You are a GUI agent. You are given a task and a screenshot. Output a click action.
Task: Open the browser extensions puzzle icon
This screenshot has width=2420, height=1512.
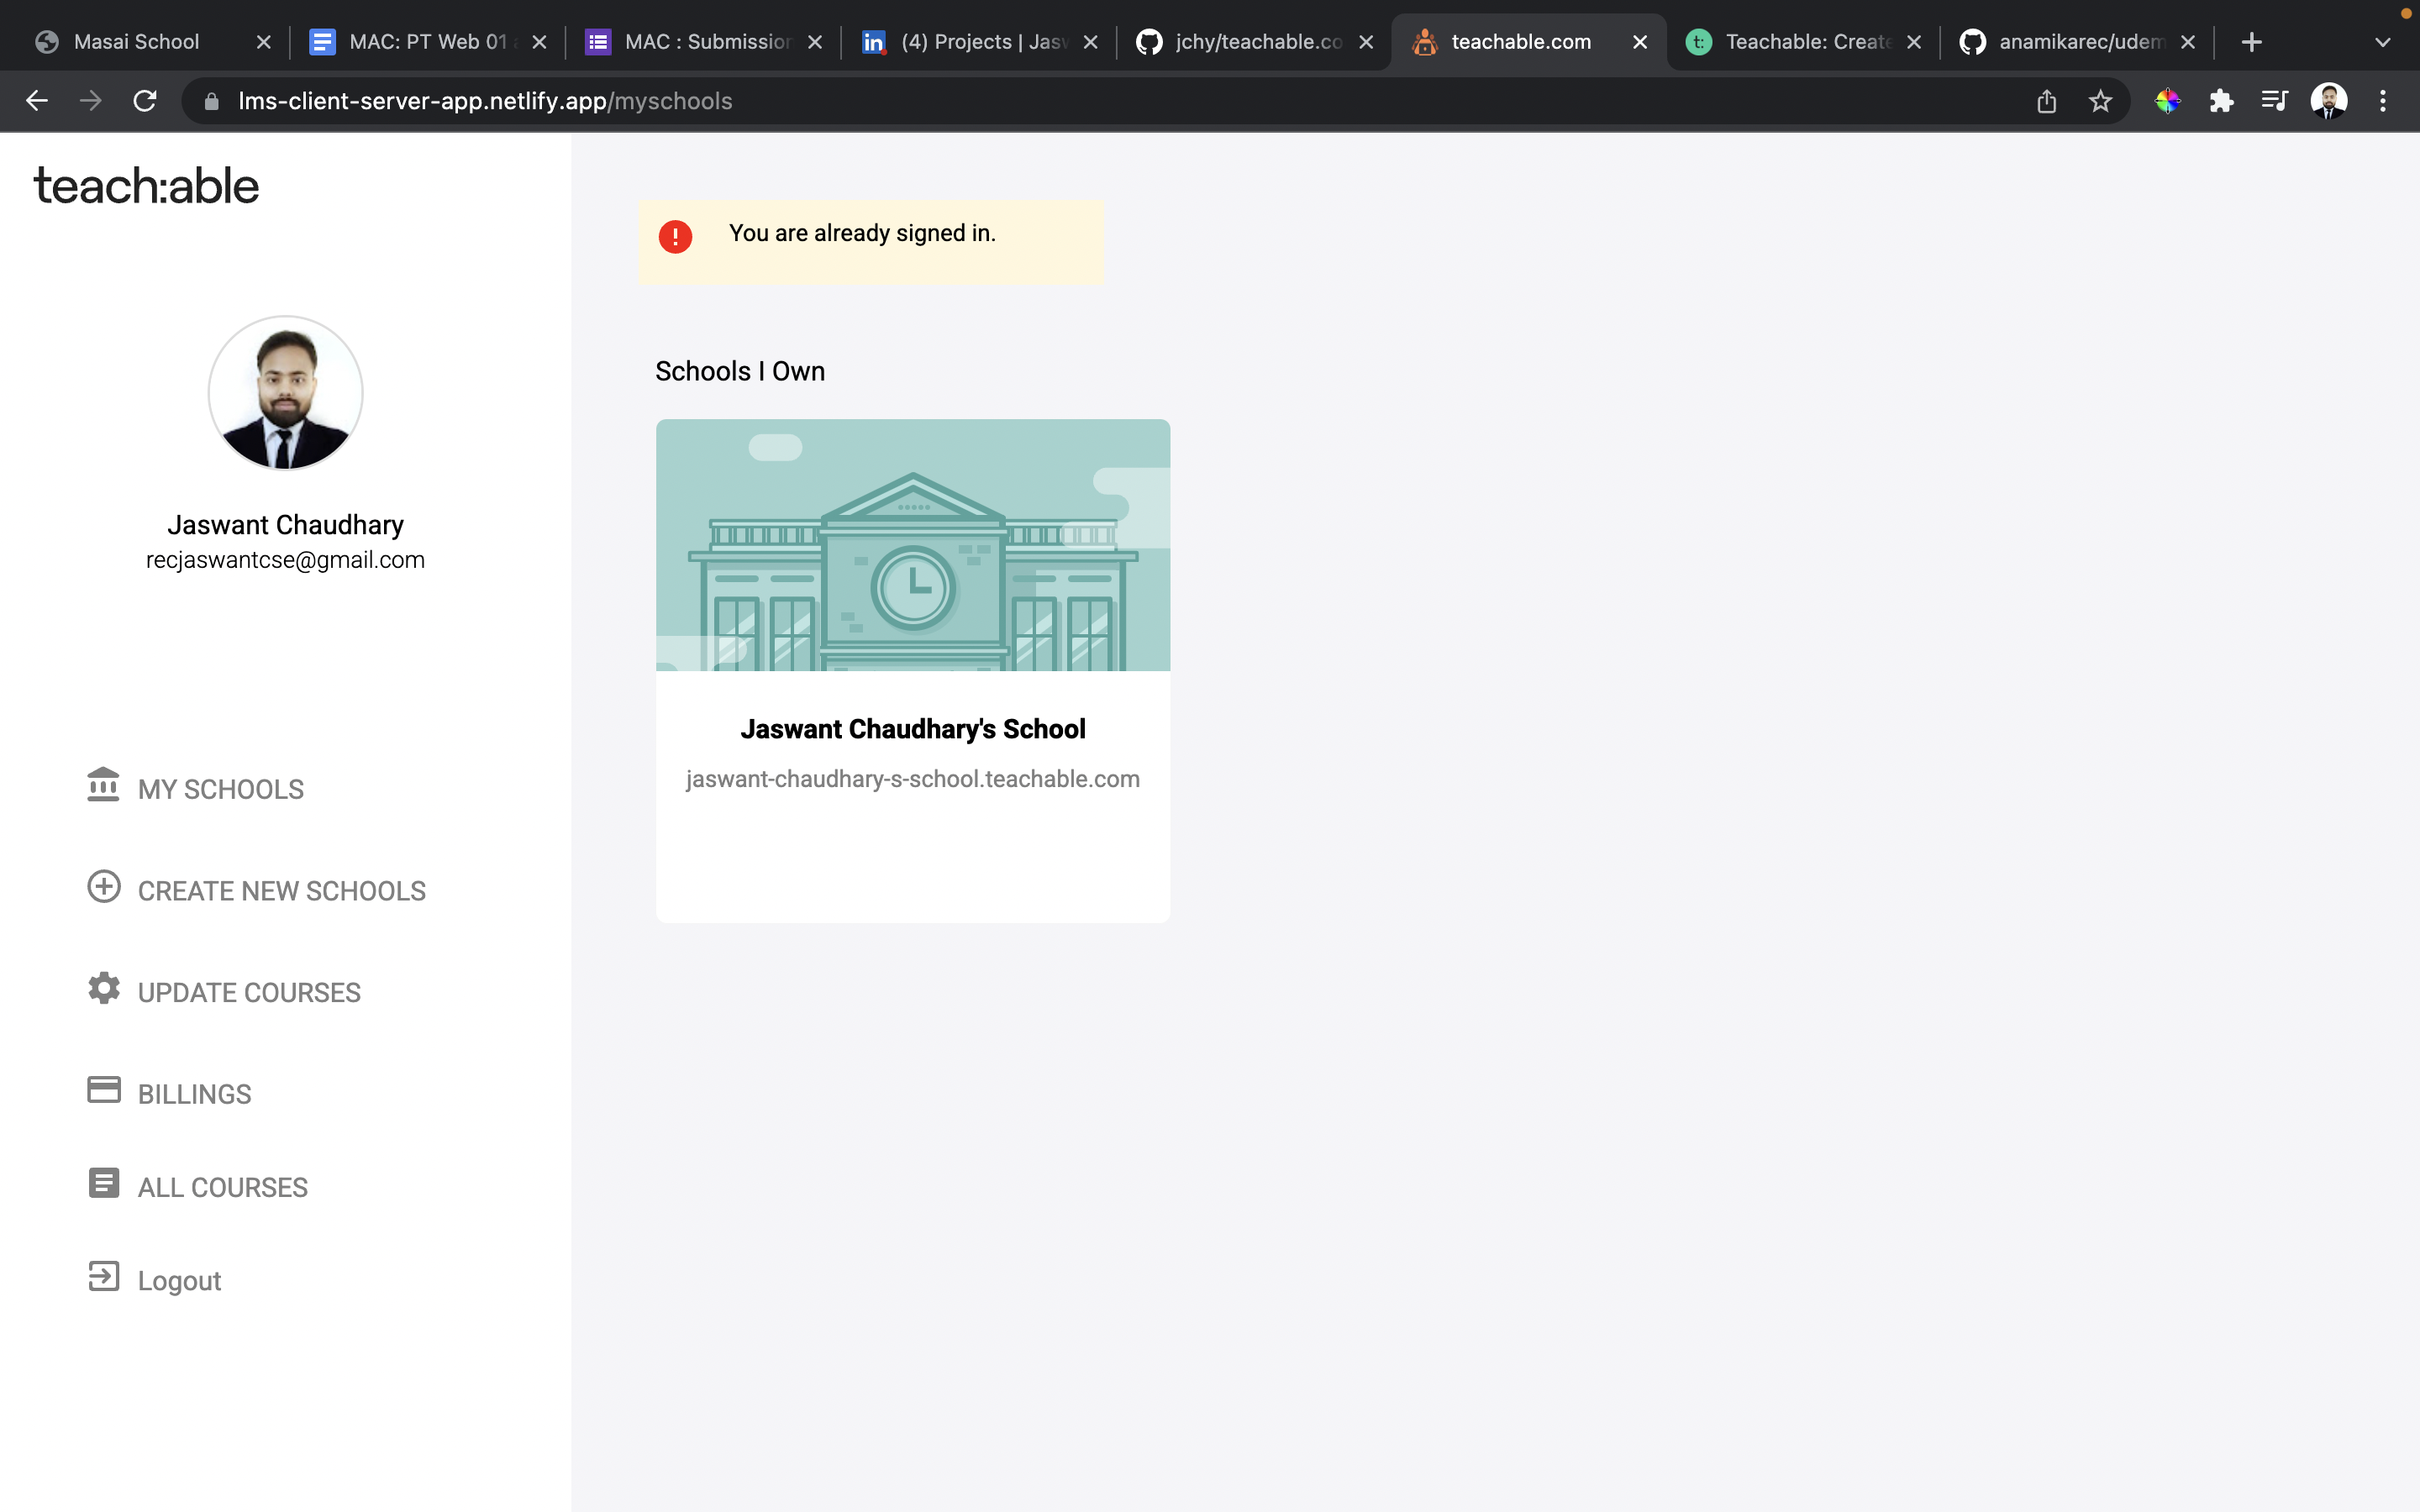[x=2222, y=101]
